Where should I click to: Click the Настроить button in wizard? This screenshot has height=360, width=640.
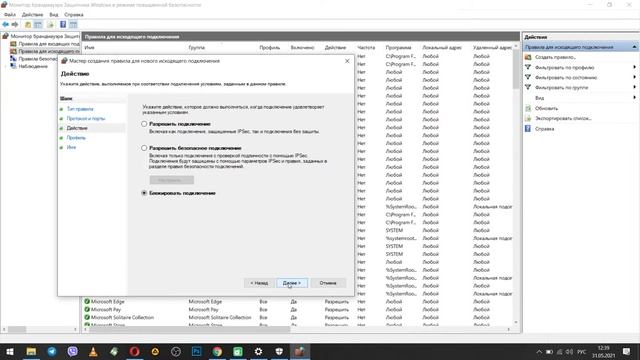click(x=171, y=180)
